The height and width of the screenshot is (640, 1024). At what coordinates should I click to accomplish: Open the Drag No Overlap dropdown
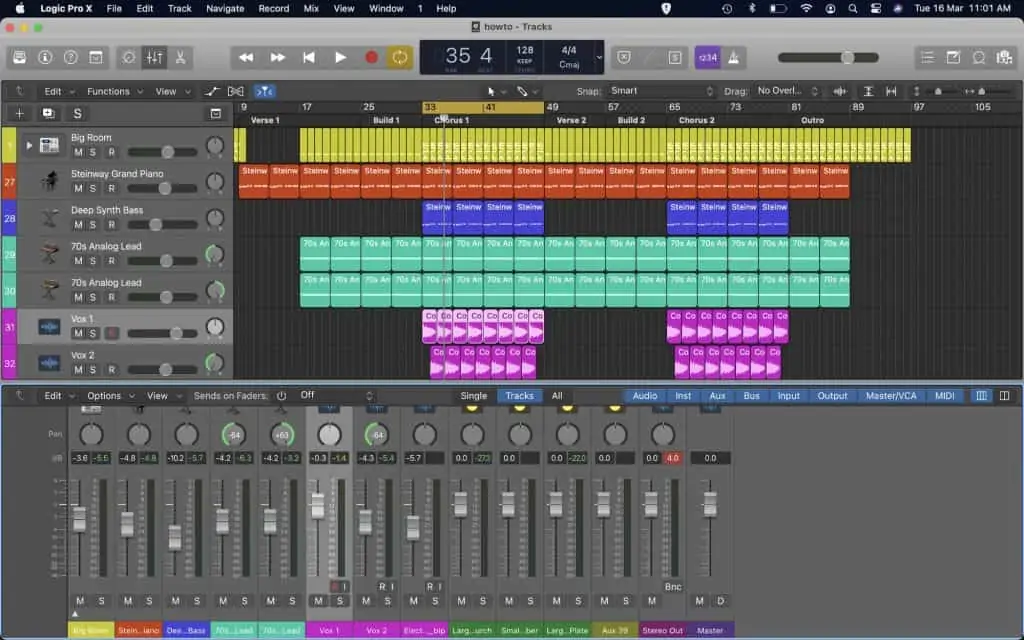[787, 91]
